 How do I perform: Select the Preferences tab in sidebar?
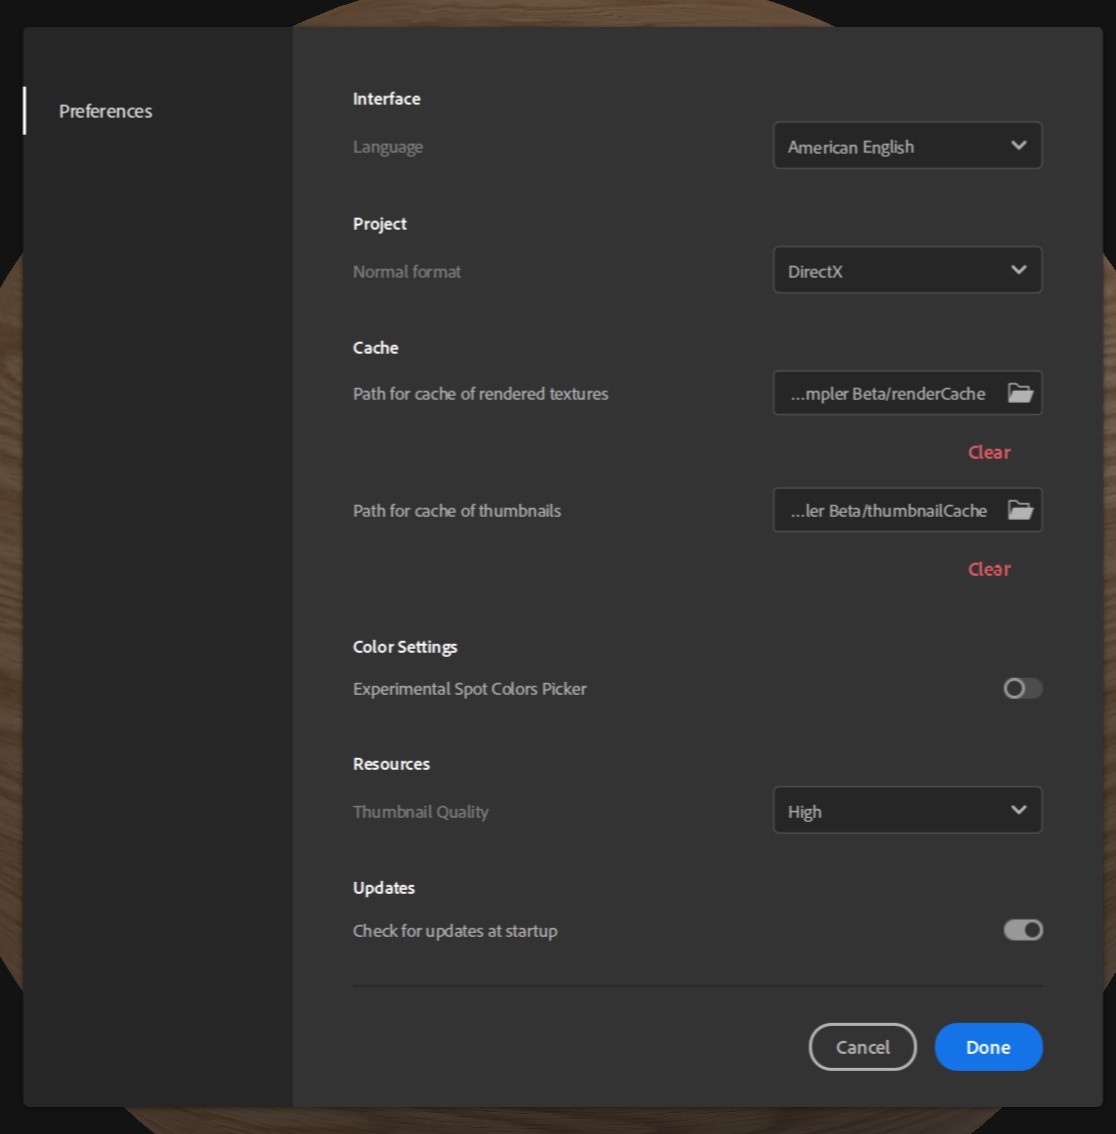click(x=106, y=111)
